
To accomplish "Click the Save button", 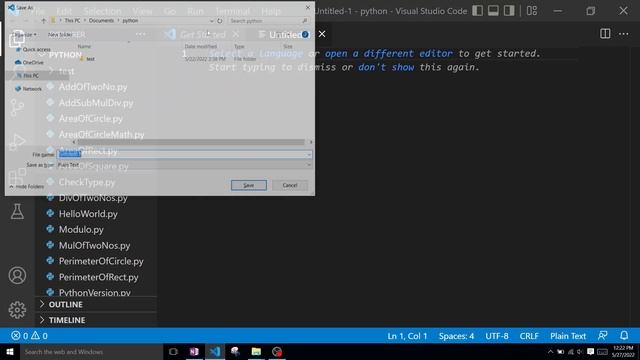I will click(x=249, y=185).
